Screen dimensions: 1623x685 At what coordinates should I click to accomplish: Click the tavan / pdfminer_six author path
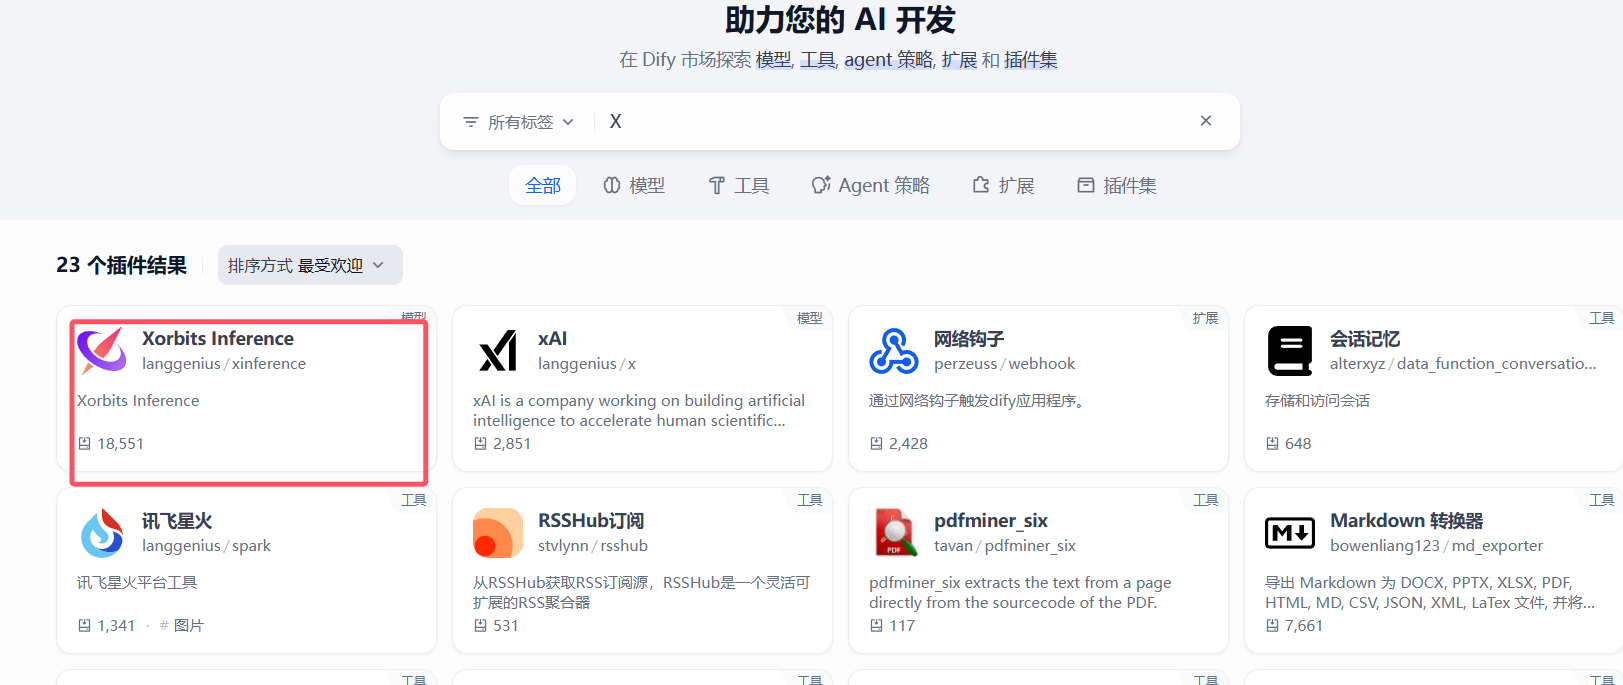(x=1005, y=546)
